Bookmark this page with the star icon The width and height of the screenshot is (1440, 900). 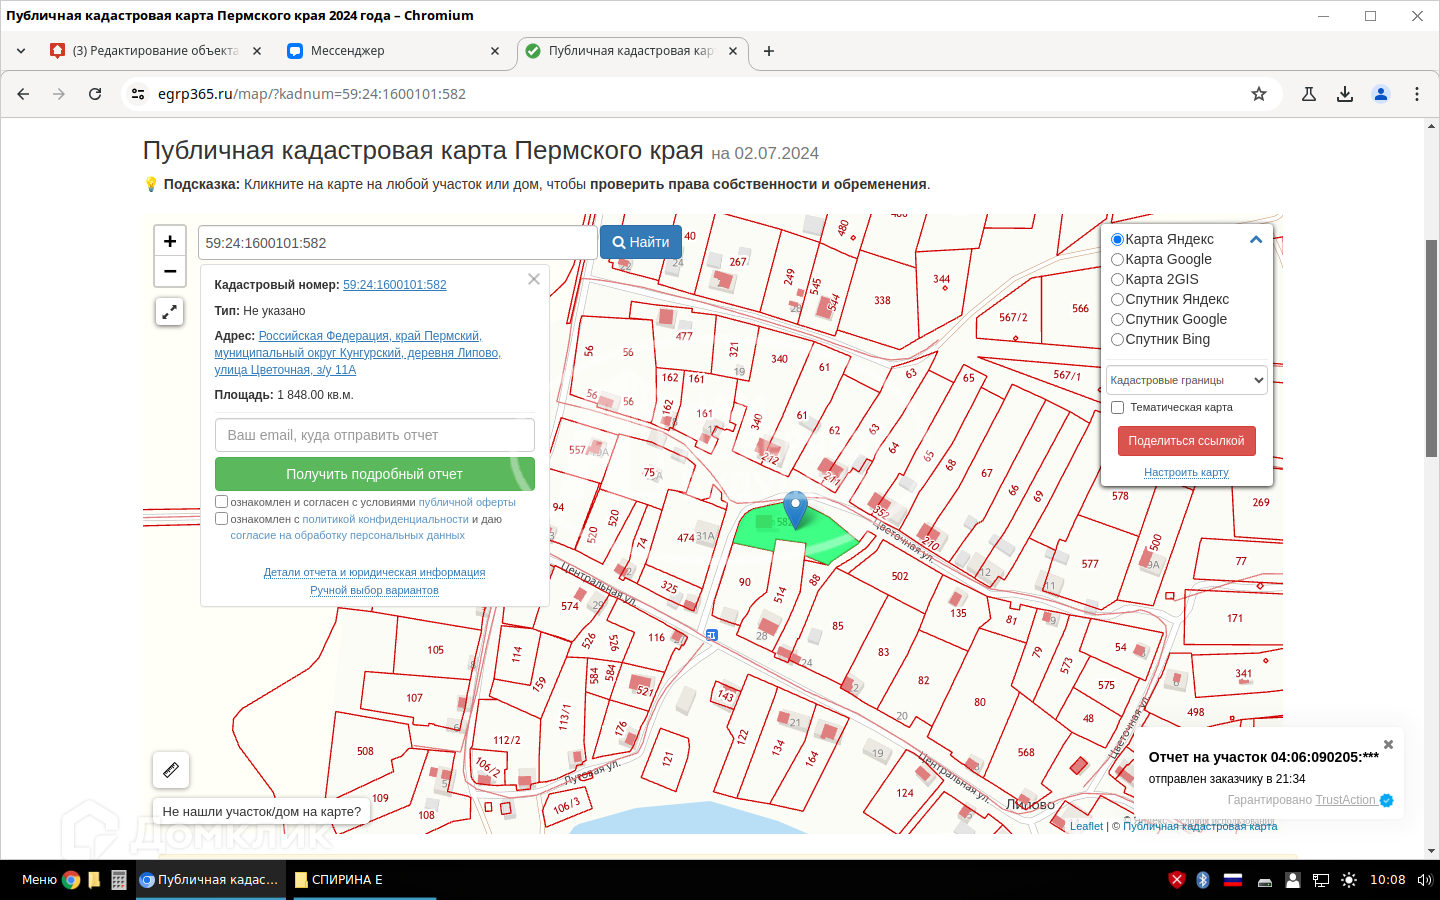1259,94
